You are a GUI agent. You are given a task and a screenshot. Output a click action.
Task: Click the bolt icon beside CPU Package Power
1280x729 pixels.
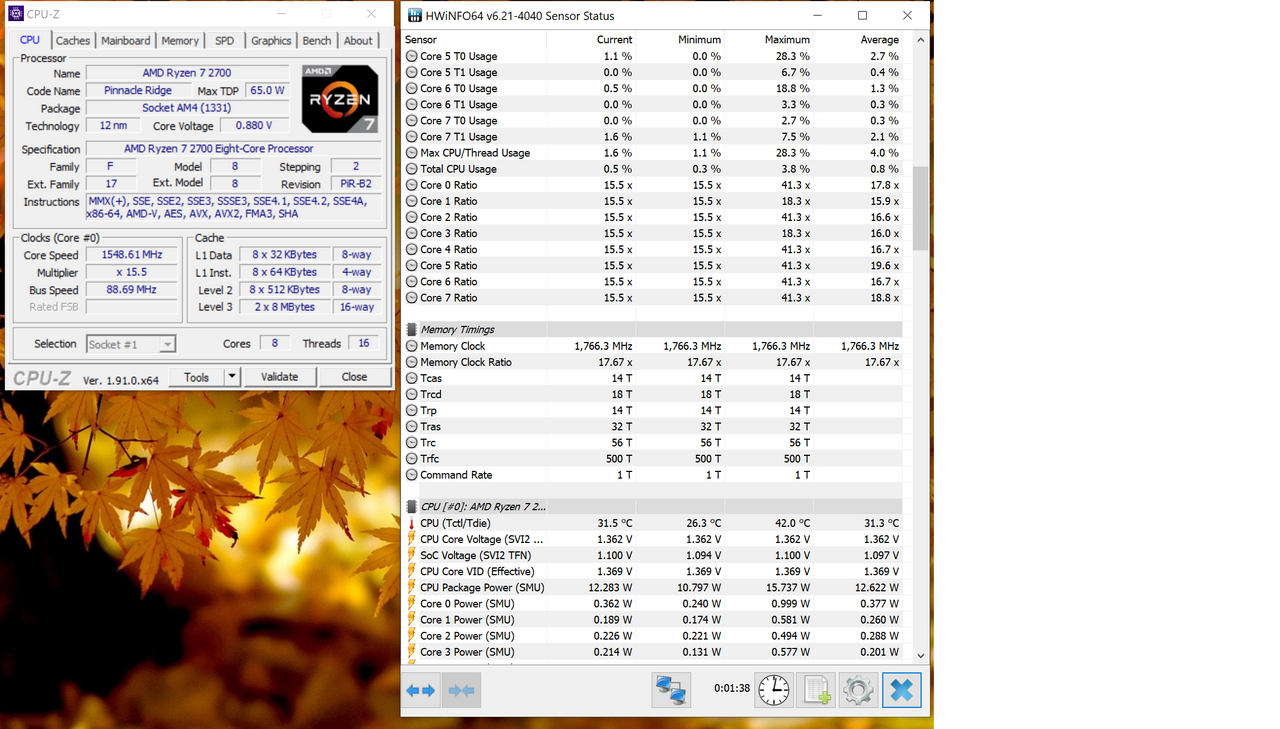point(411,587)
